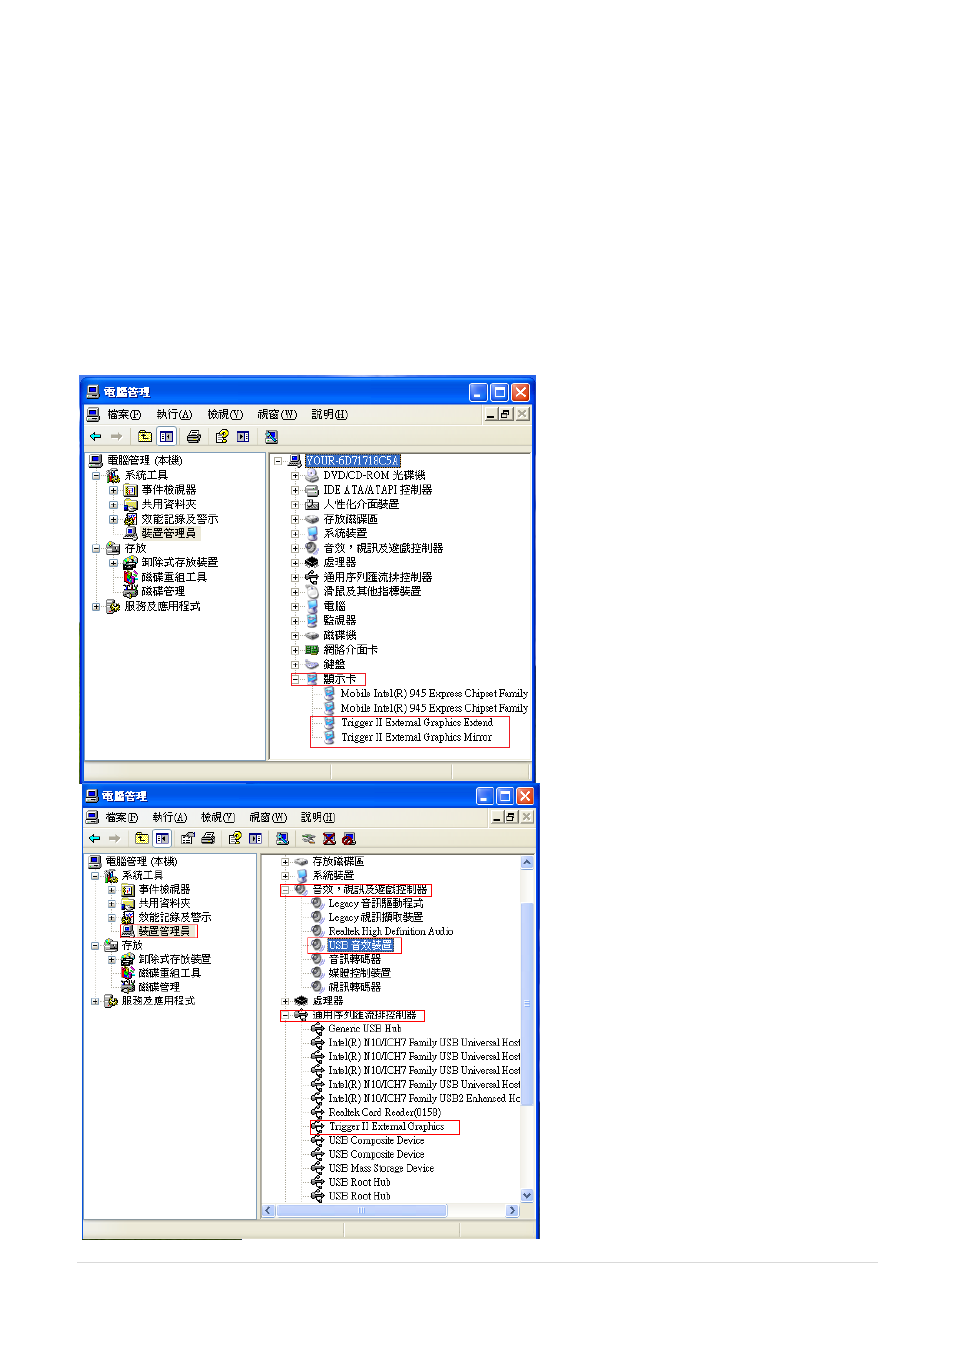Select Intel N10/ICH7 USB2 Enhanced Host entry
This screenshot has width=954, height=1350.
coord(424,1098)
